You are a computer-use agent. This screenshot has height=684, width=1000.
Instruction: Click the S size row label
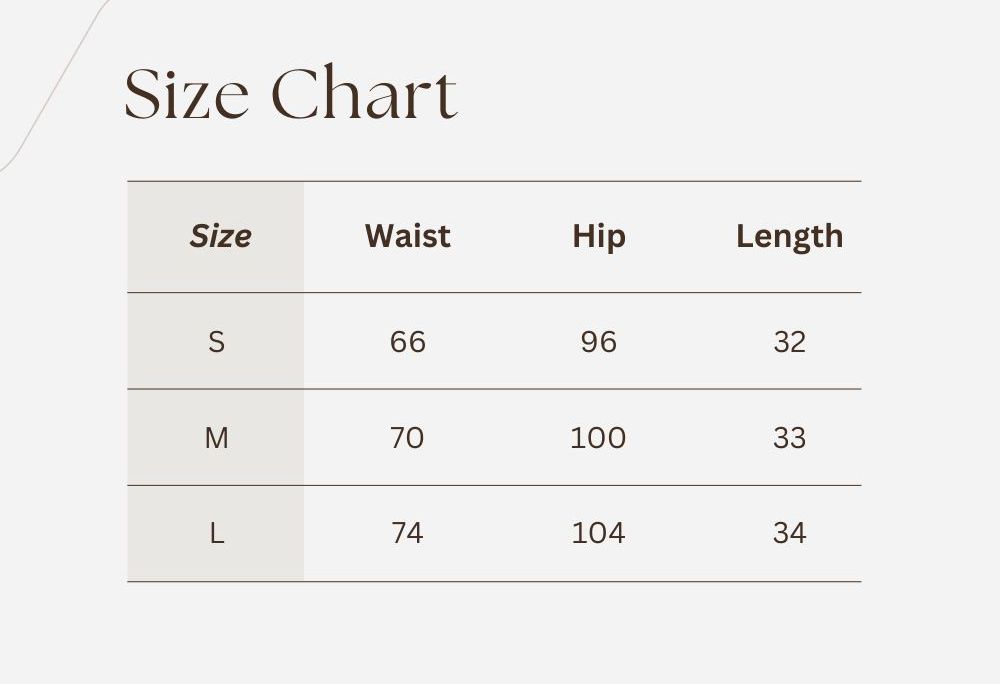coord(216,342)
